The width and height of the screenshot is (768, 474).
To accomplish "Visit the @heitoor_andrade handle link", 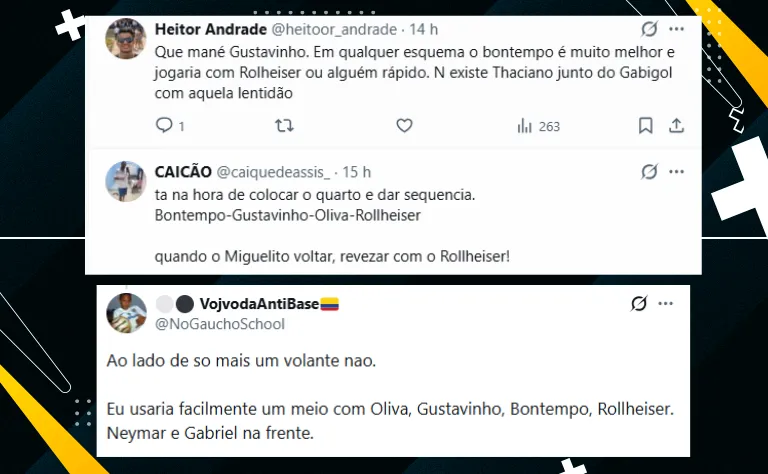I will coord(334,29).
